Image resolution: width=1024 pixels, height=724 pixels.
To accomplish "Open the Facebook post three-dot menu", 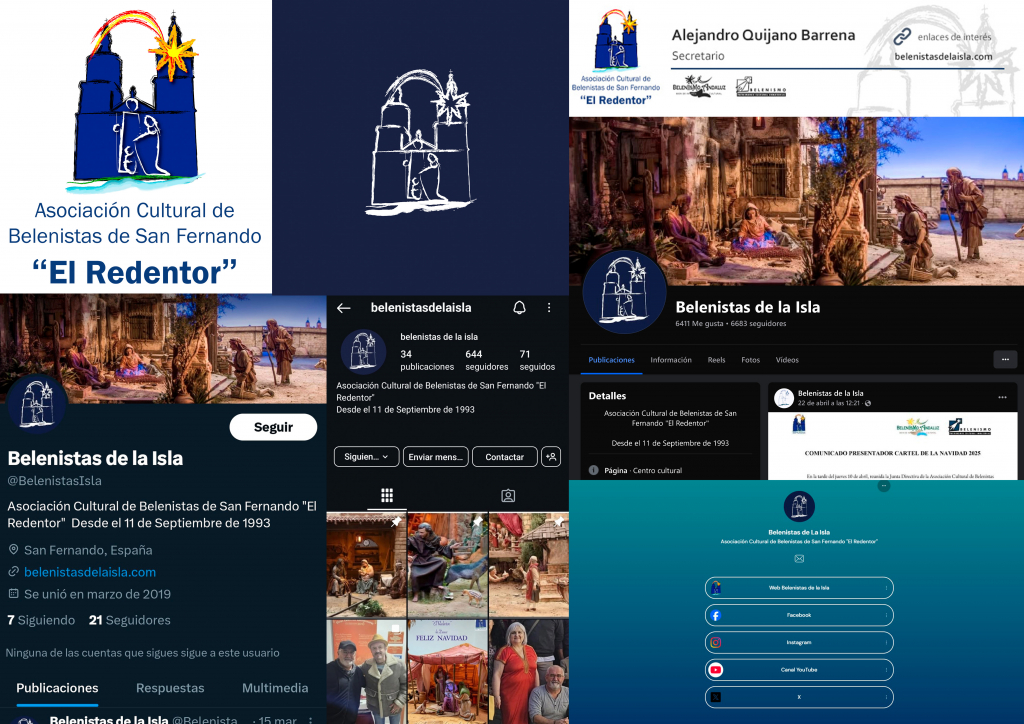I will 1002,397.
